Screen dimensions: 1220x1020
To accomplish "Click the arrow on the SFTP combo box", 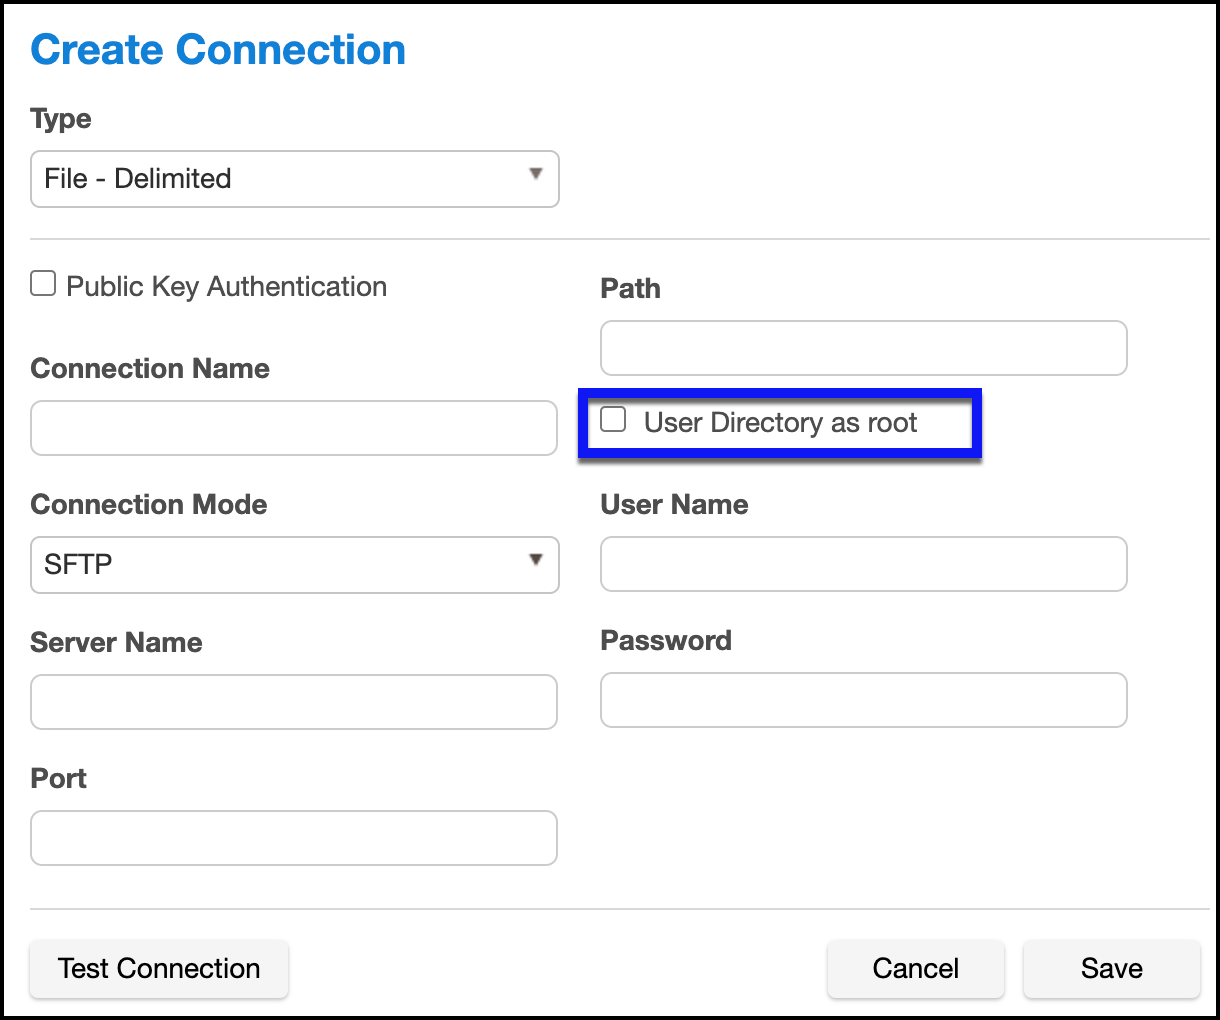I will tap(536, 560).
